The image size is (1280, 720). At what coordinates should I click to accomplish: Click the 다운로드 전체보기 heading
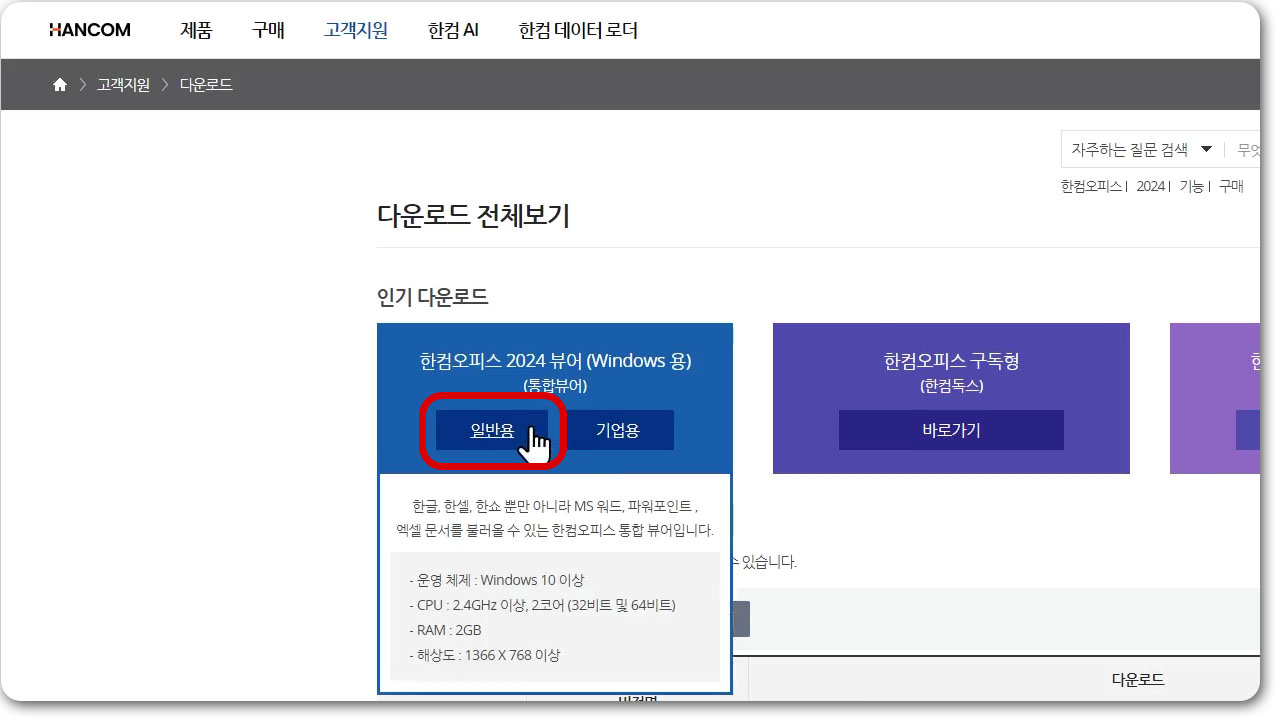pyautogui.click(x=473, y=215)
